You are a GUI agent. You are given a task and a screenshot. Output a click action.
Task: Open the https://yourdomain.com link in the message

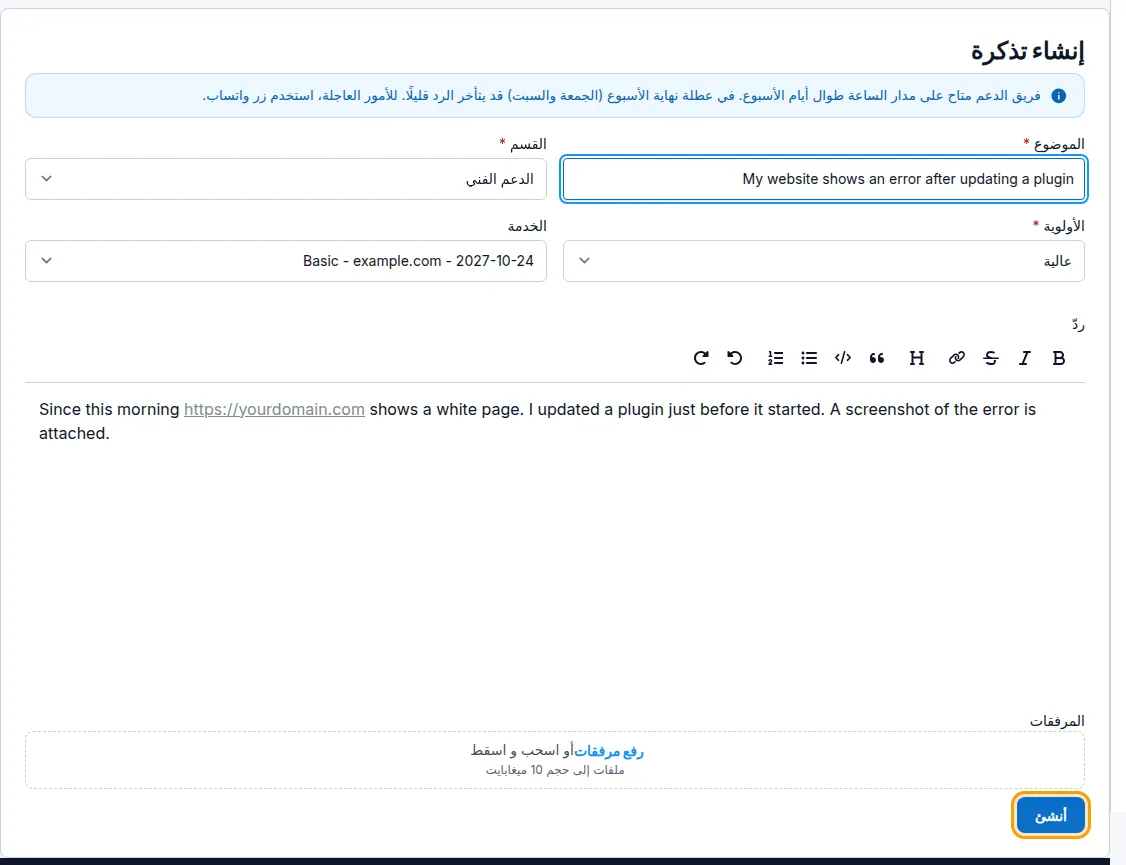pyautogui.click(x=274, y=409)
